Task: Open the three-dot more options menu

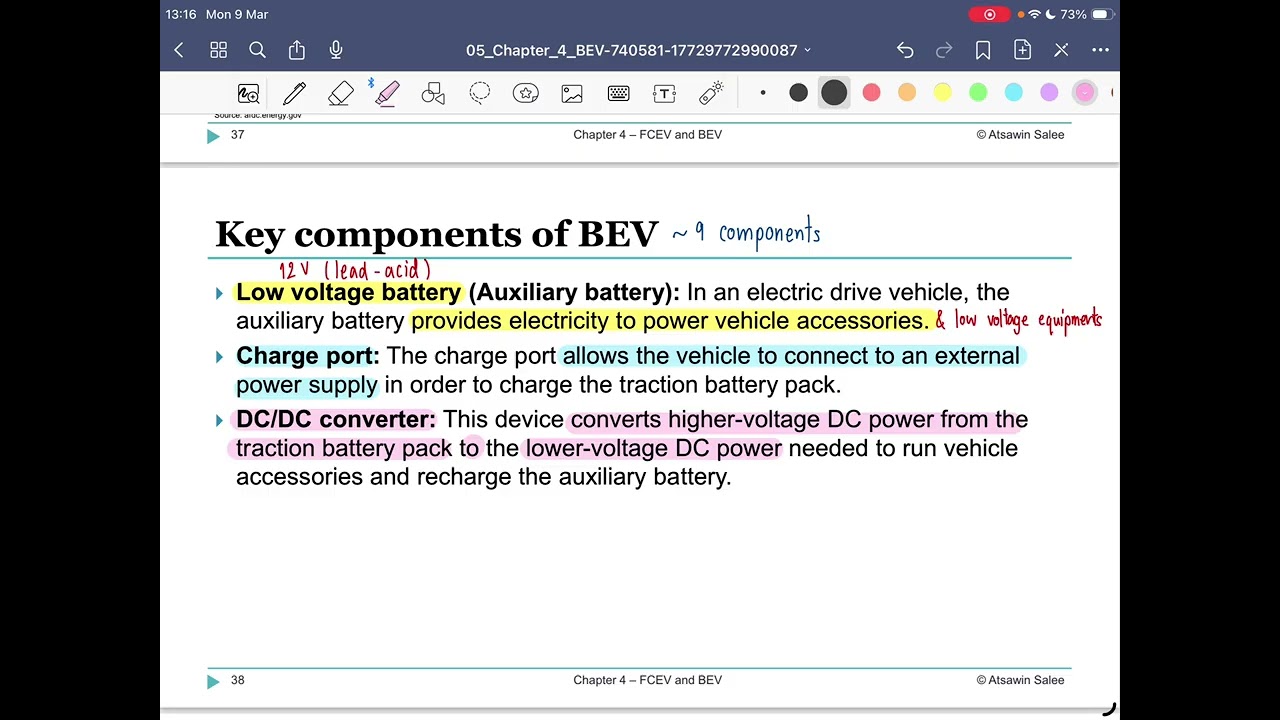Action: coord(1100,50)
